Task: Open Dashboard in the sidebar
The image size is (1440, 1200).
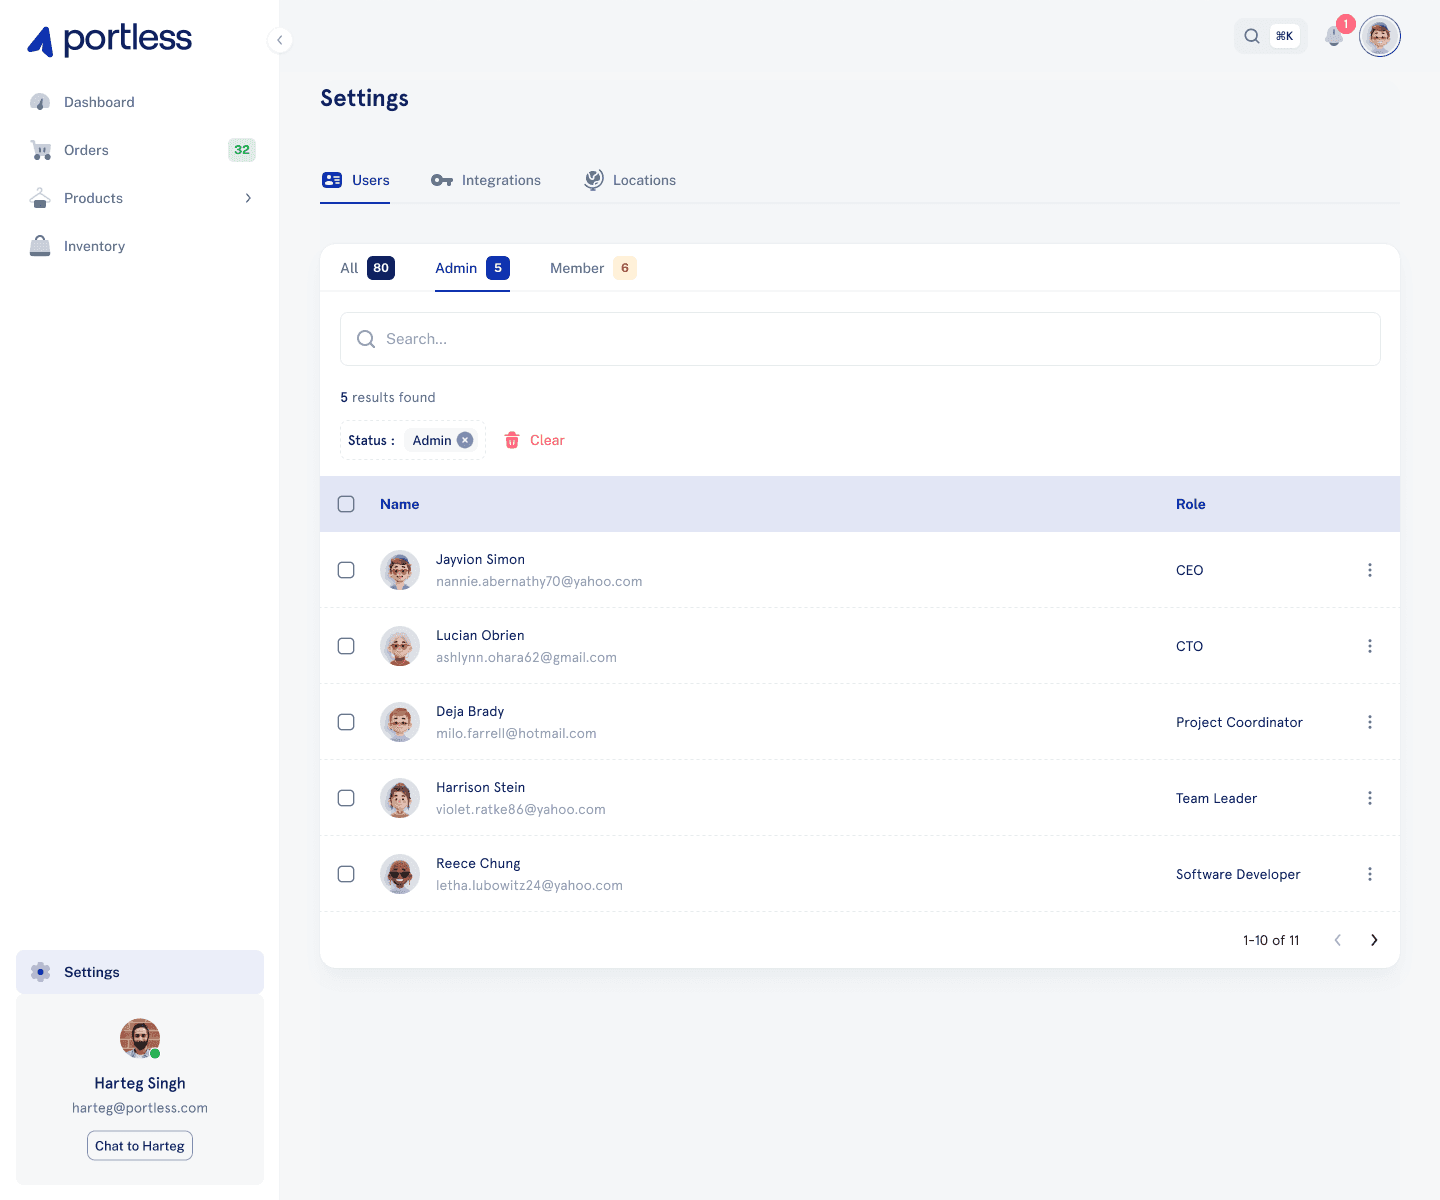Action: click(140, 102)
